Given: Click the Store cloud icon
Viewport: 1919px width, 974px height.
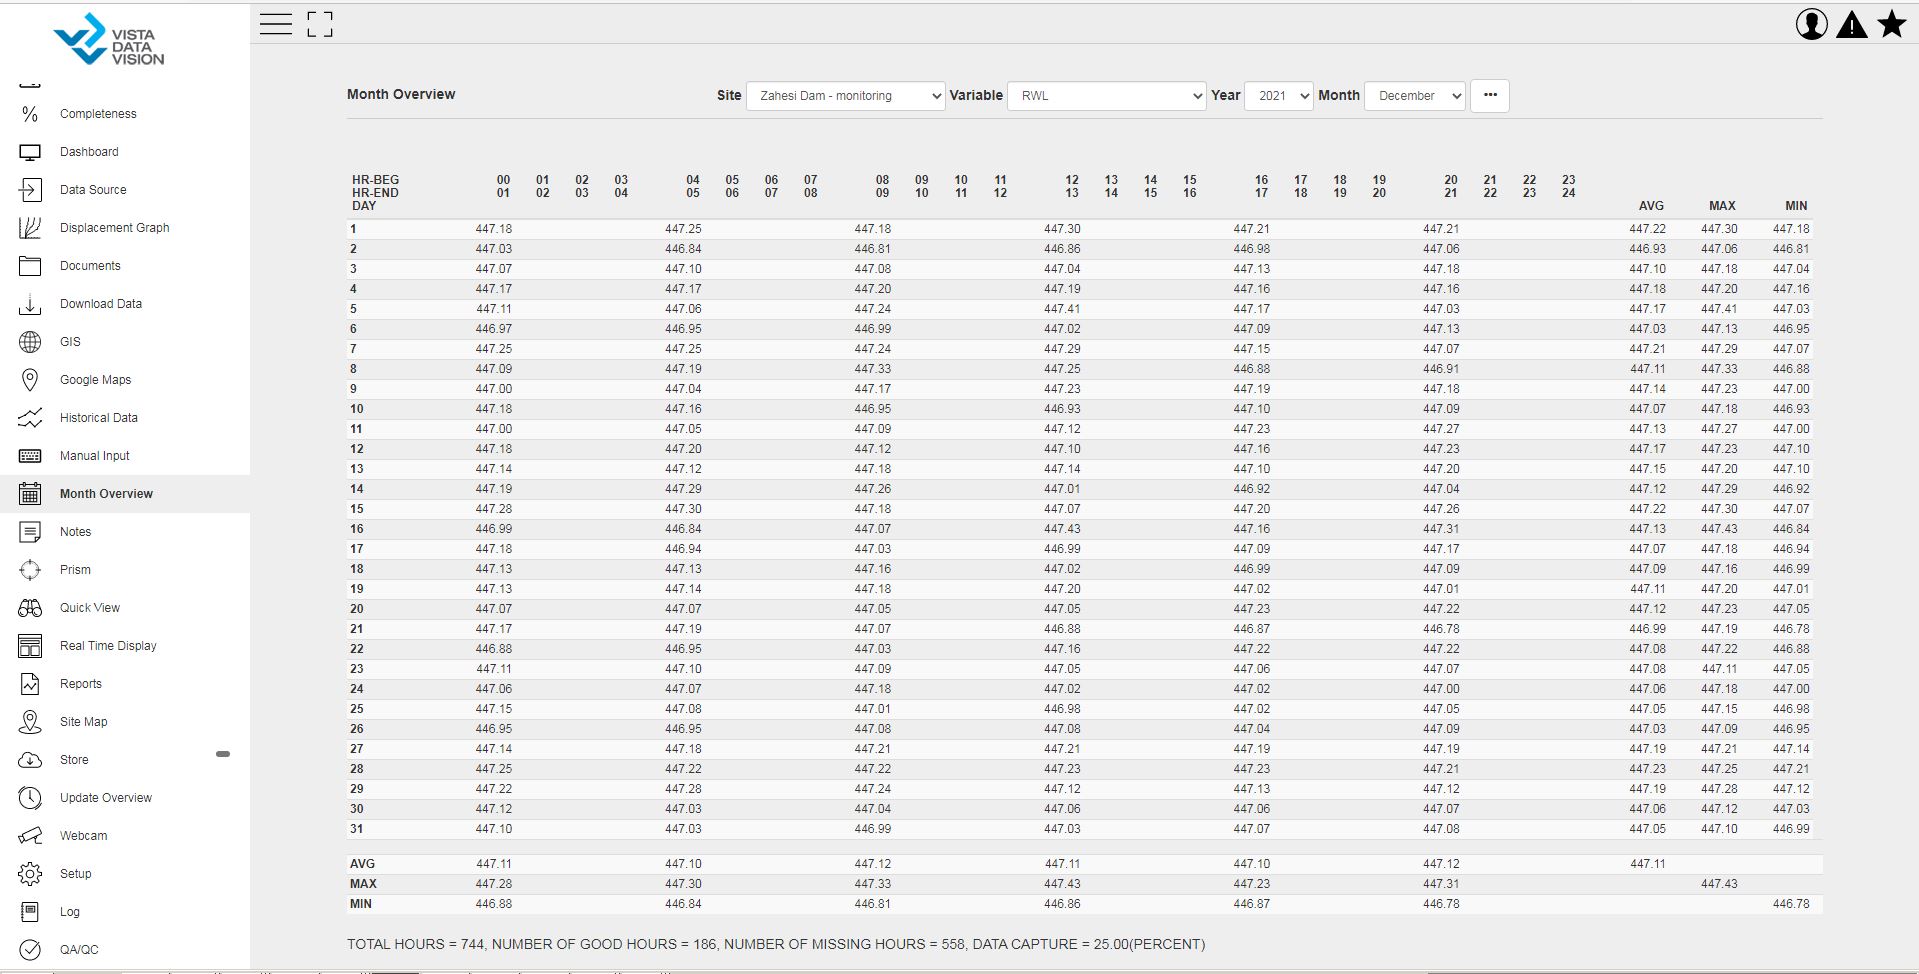Looking at the screenshot, I should (x=30, y=760).
